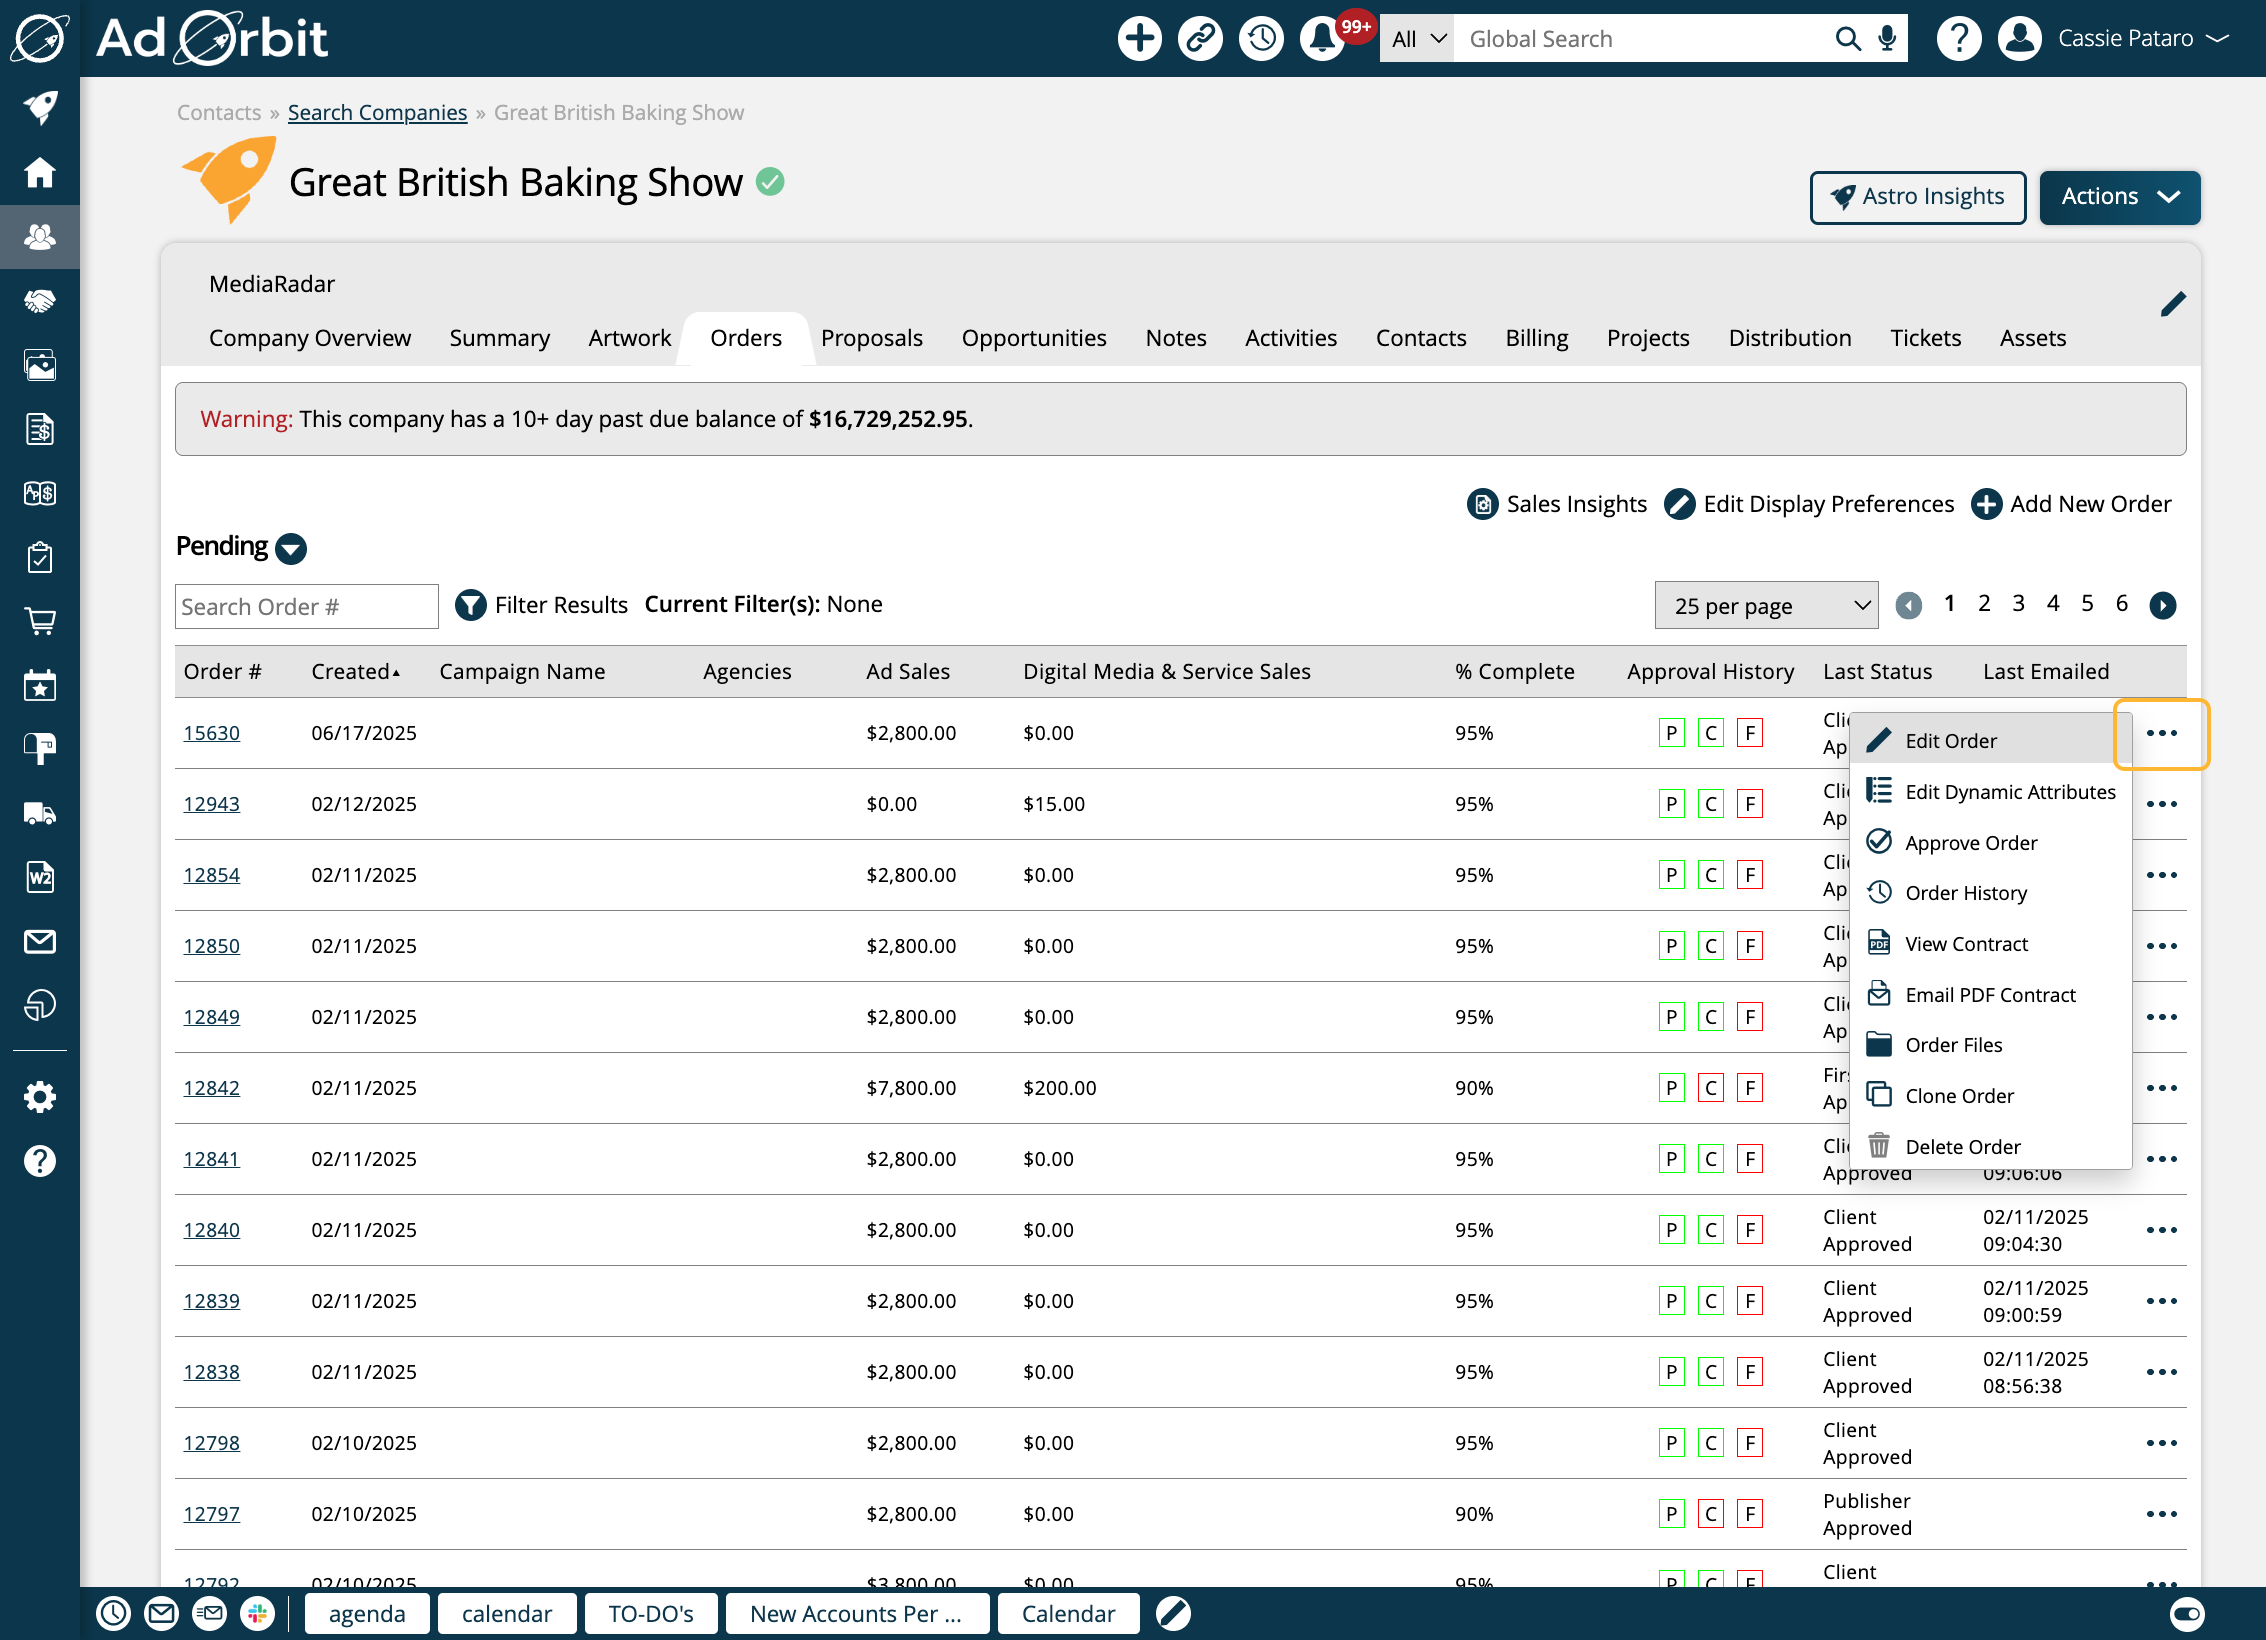Open the 25 per page dropdown
This screenshot has height=1640, width=2266.
click(x=1766, y=606)
